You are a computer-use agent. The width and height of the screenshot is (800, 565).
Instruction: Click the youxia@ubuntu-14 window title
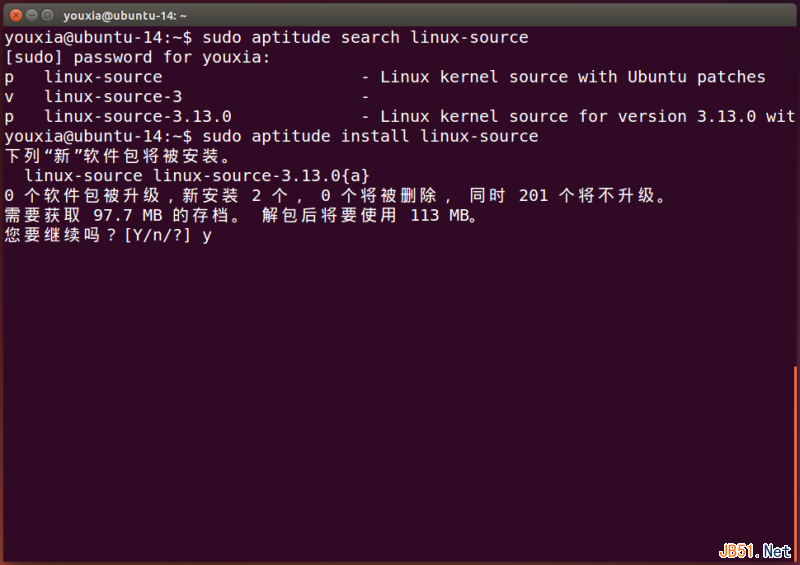click(125, 15)
